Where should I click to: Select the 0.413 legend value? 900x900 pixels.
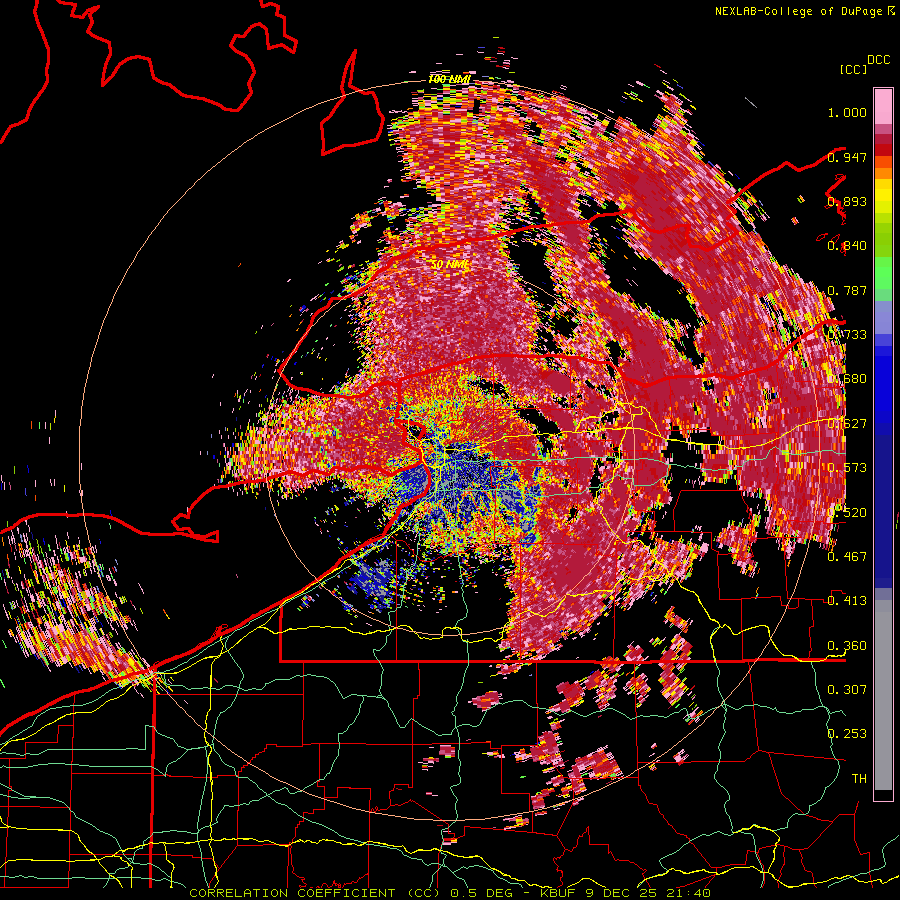pos(847,601)
